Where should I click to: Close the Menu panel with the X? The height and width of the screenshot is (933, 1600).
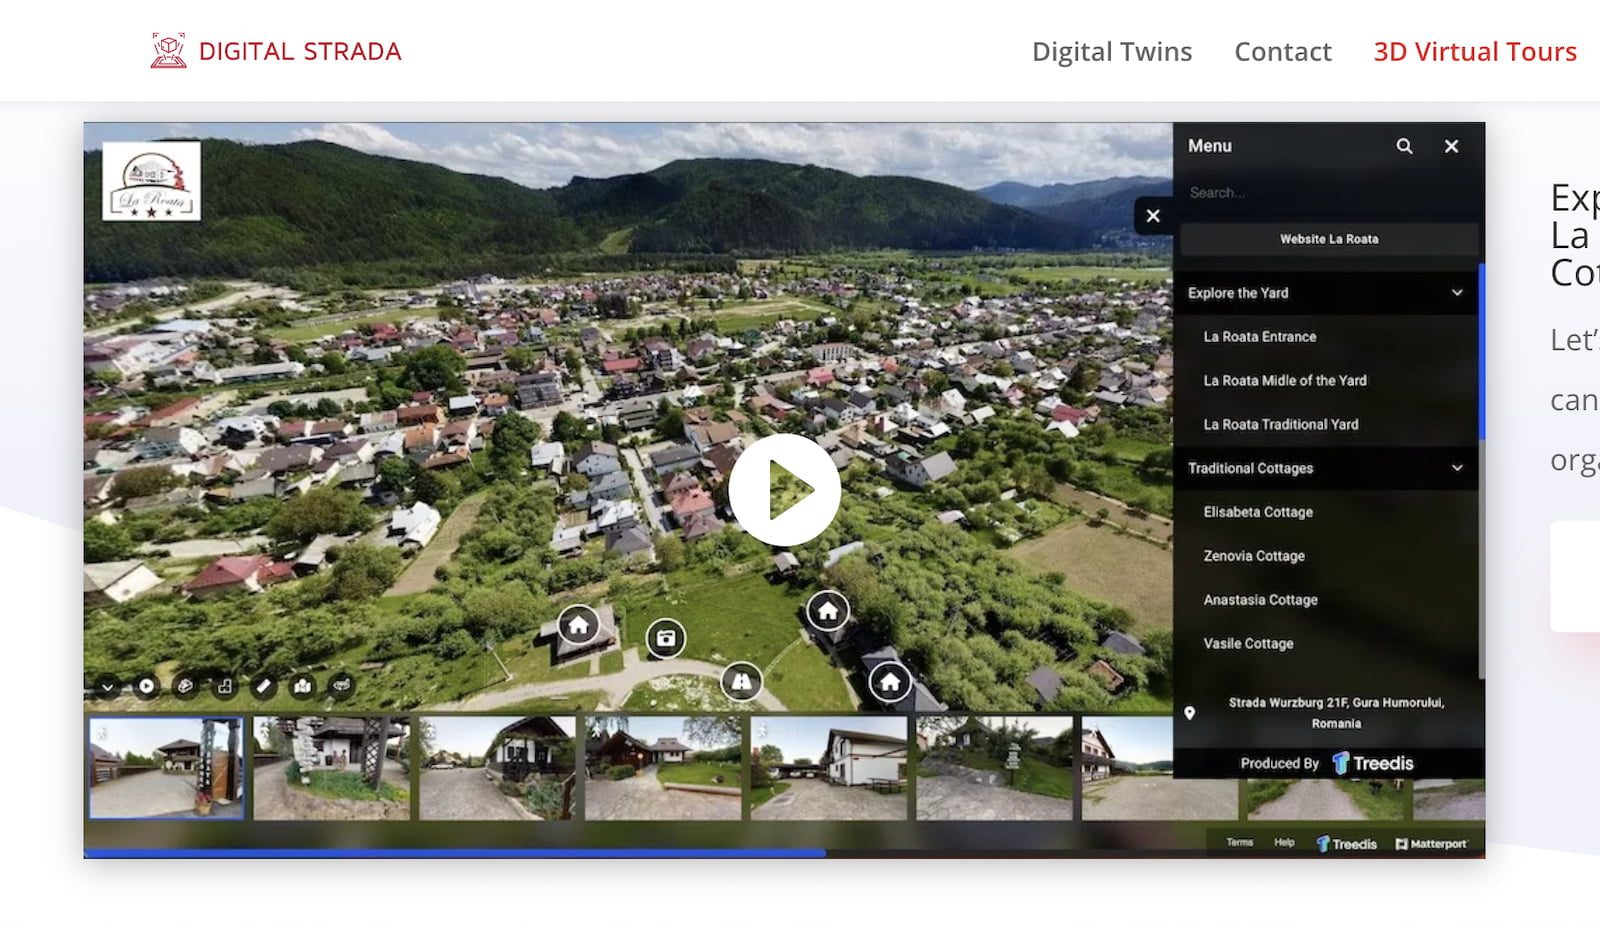[1451, 146]
